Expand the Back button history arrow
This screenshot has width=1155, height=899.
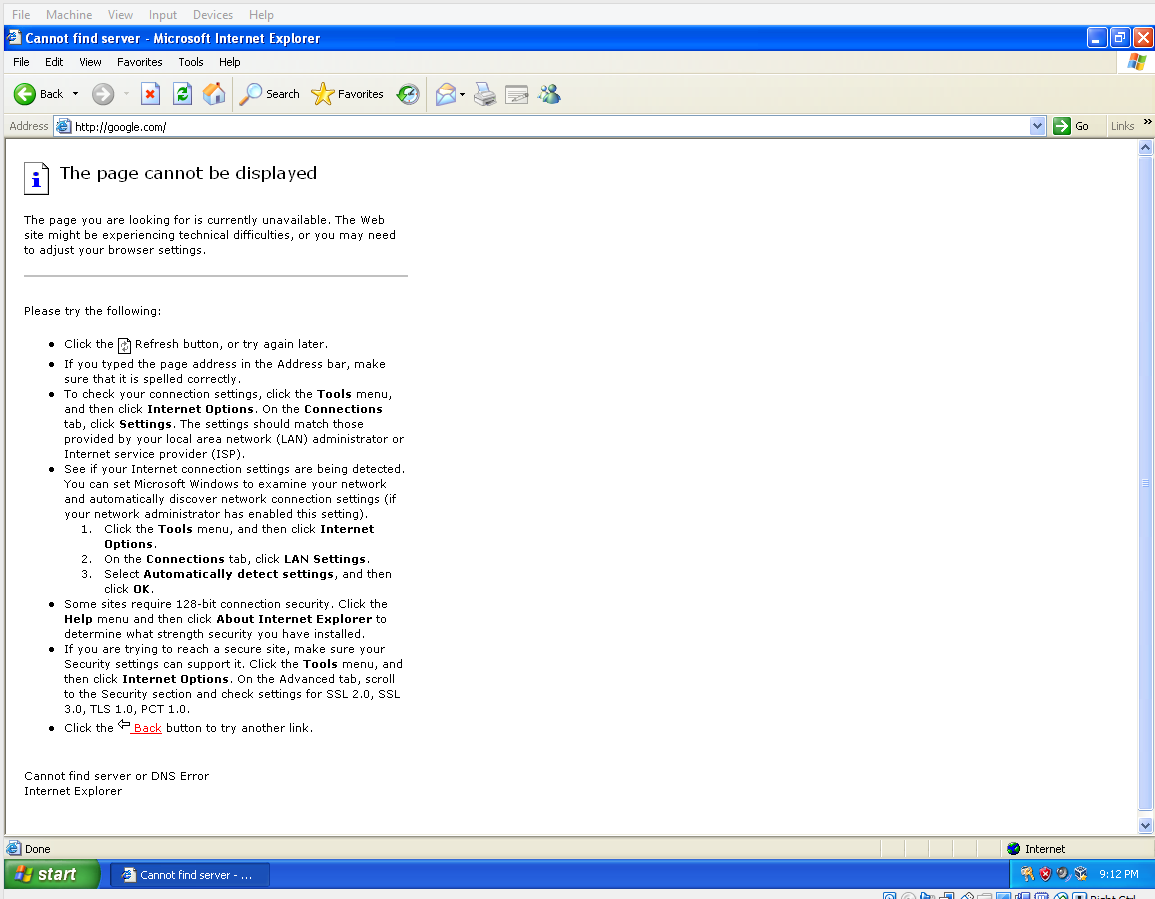point(75,94)
